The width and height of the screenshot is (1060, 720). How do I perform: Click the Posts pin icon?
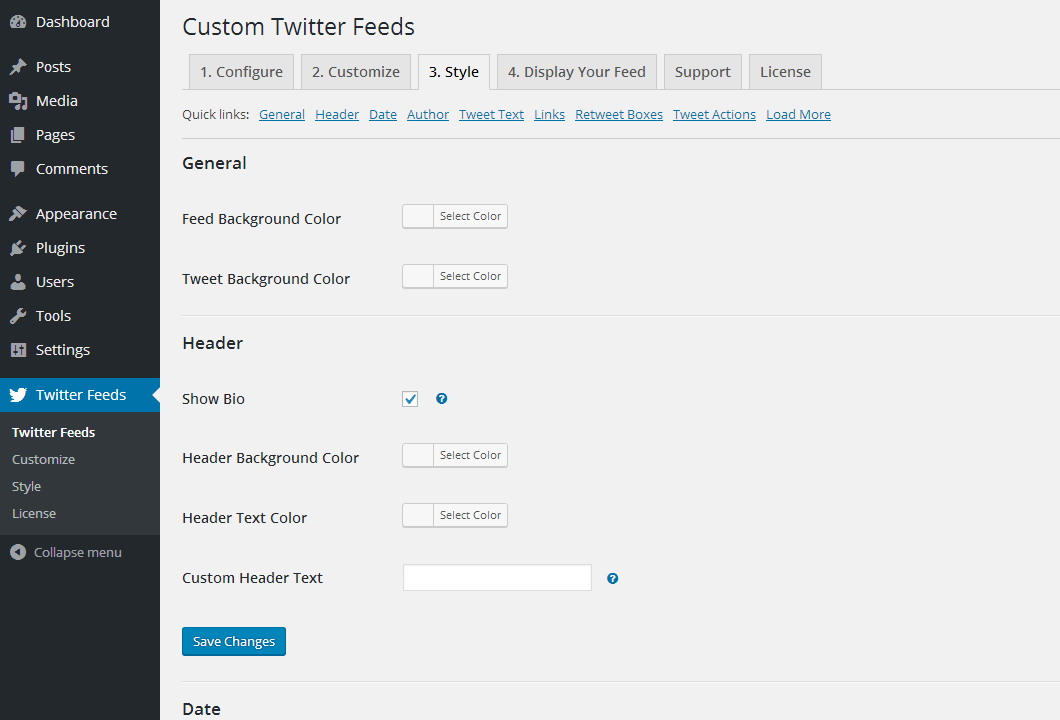point(18,67)
